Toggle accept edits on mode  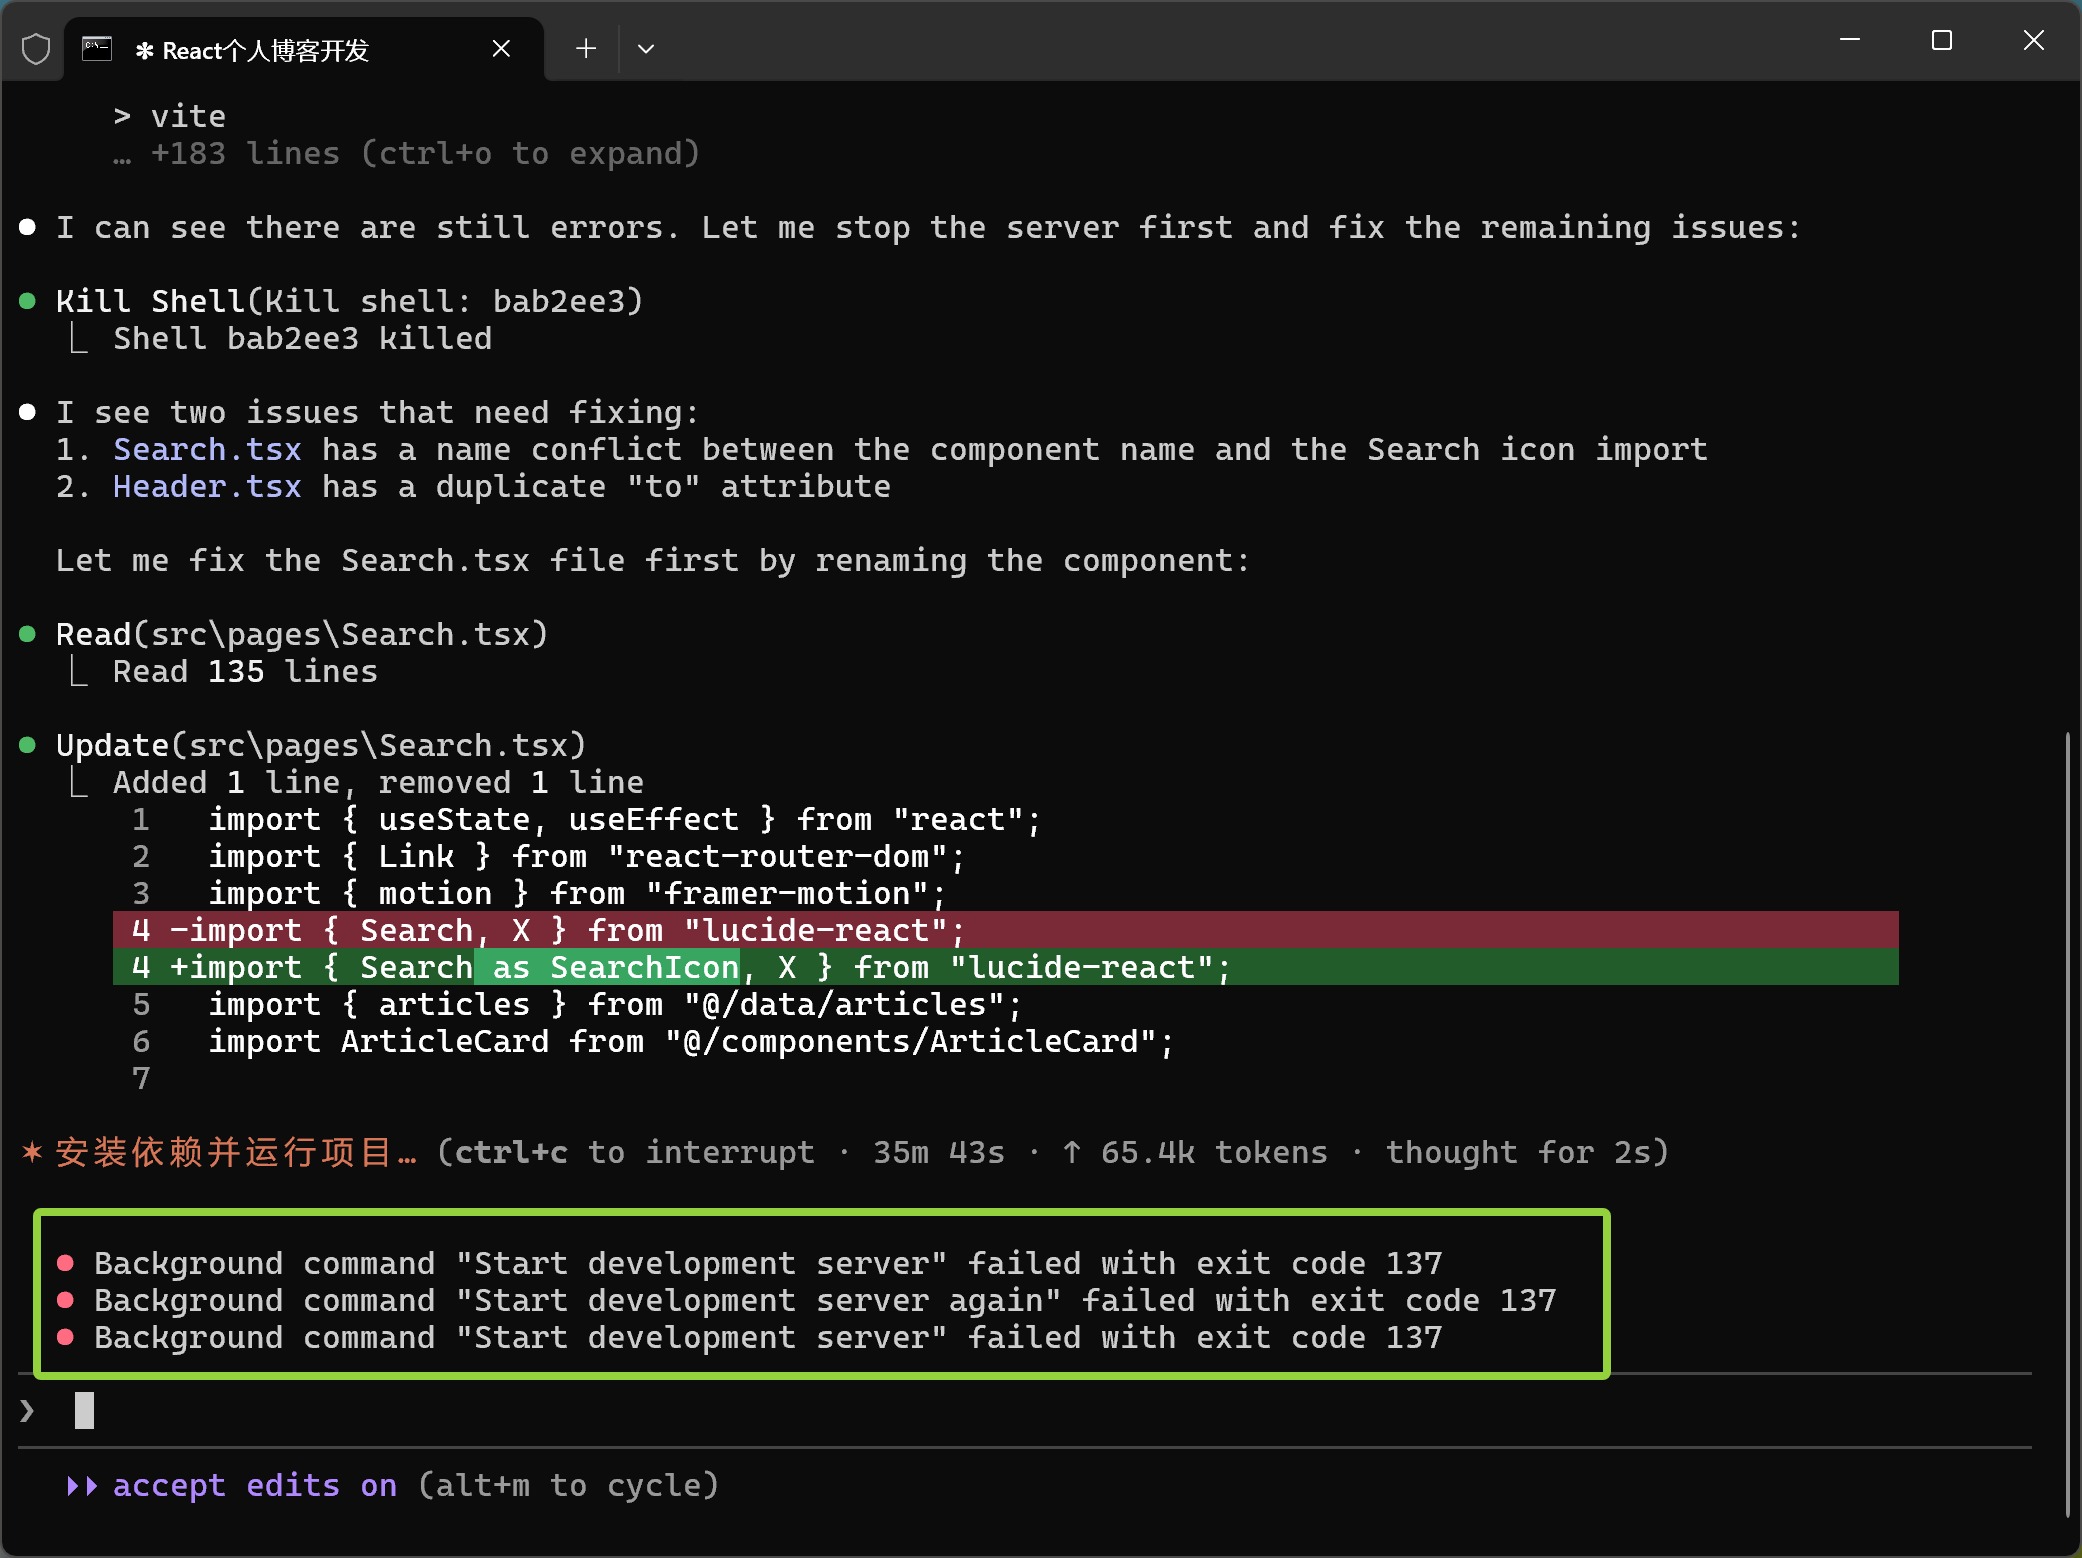click(245, 1486)
